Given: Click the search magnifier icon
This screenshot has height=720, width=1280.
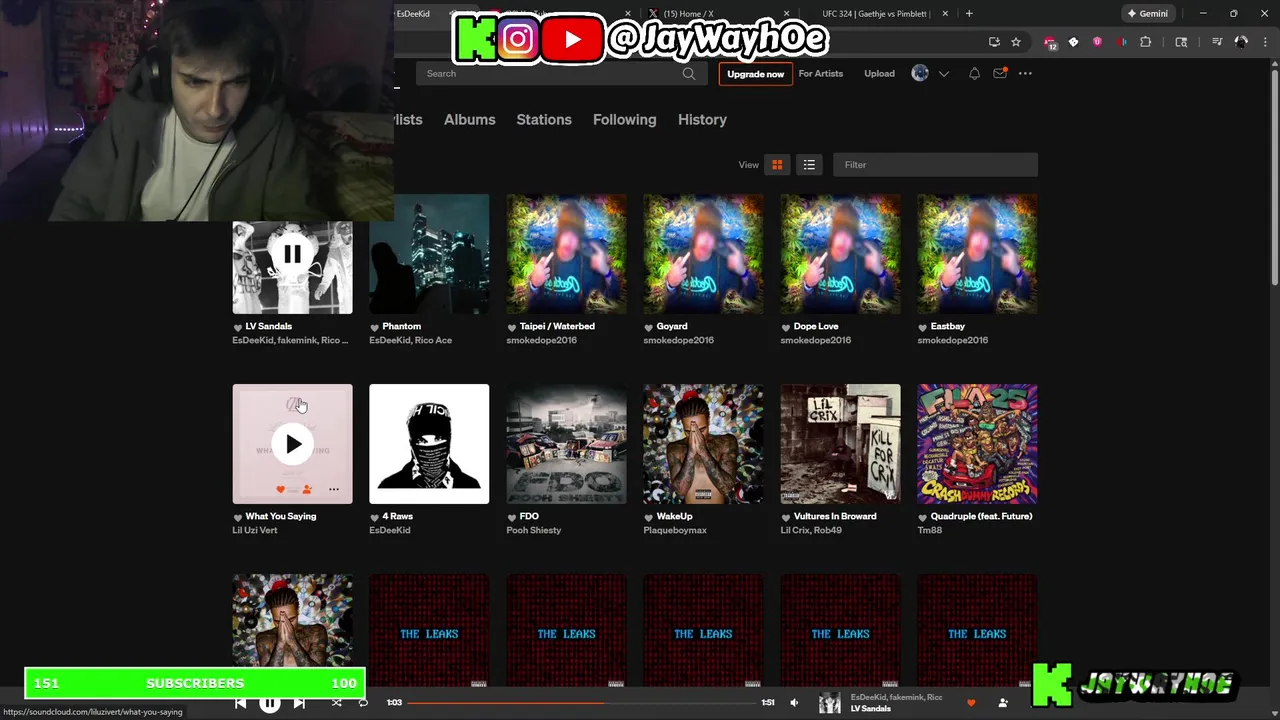Looking at the screenshot, I should tap(689, 74).
